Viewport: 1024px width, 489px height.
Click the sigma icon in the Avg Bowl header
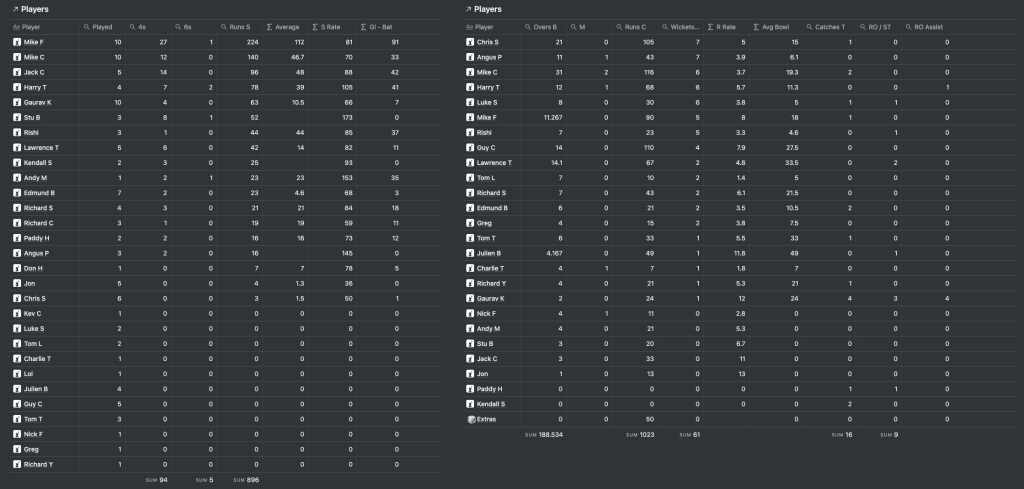[x=755, y=27]
